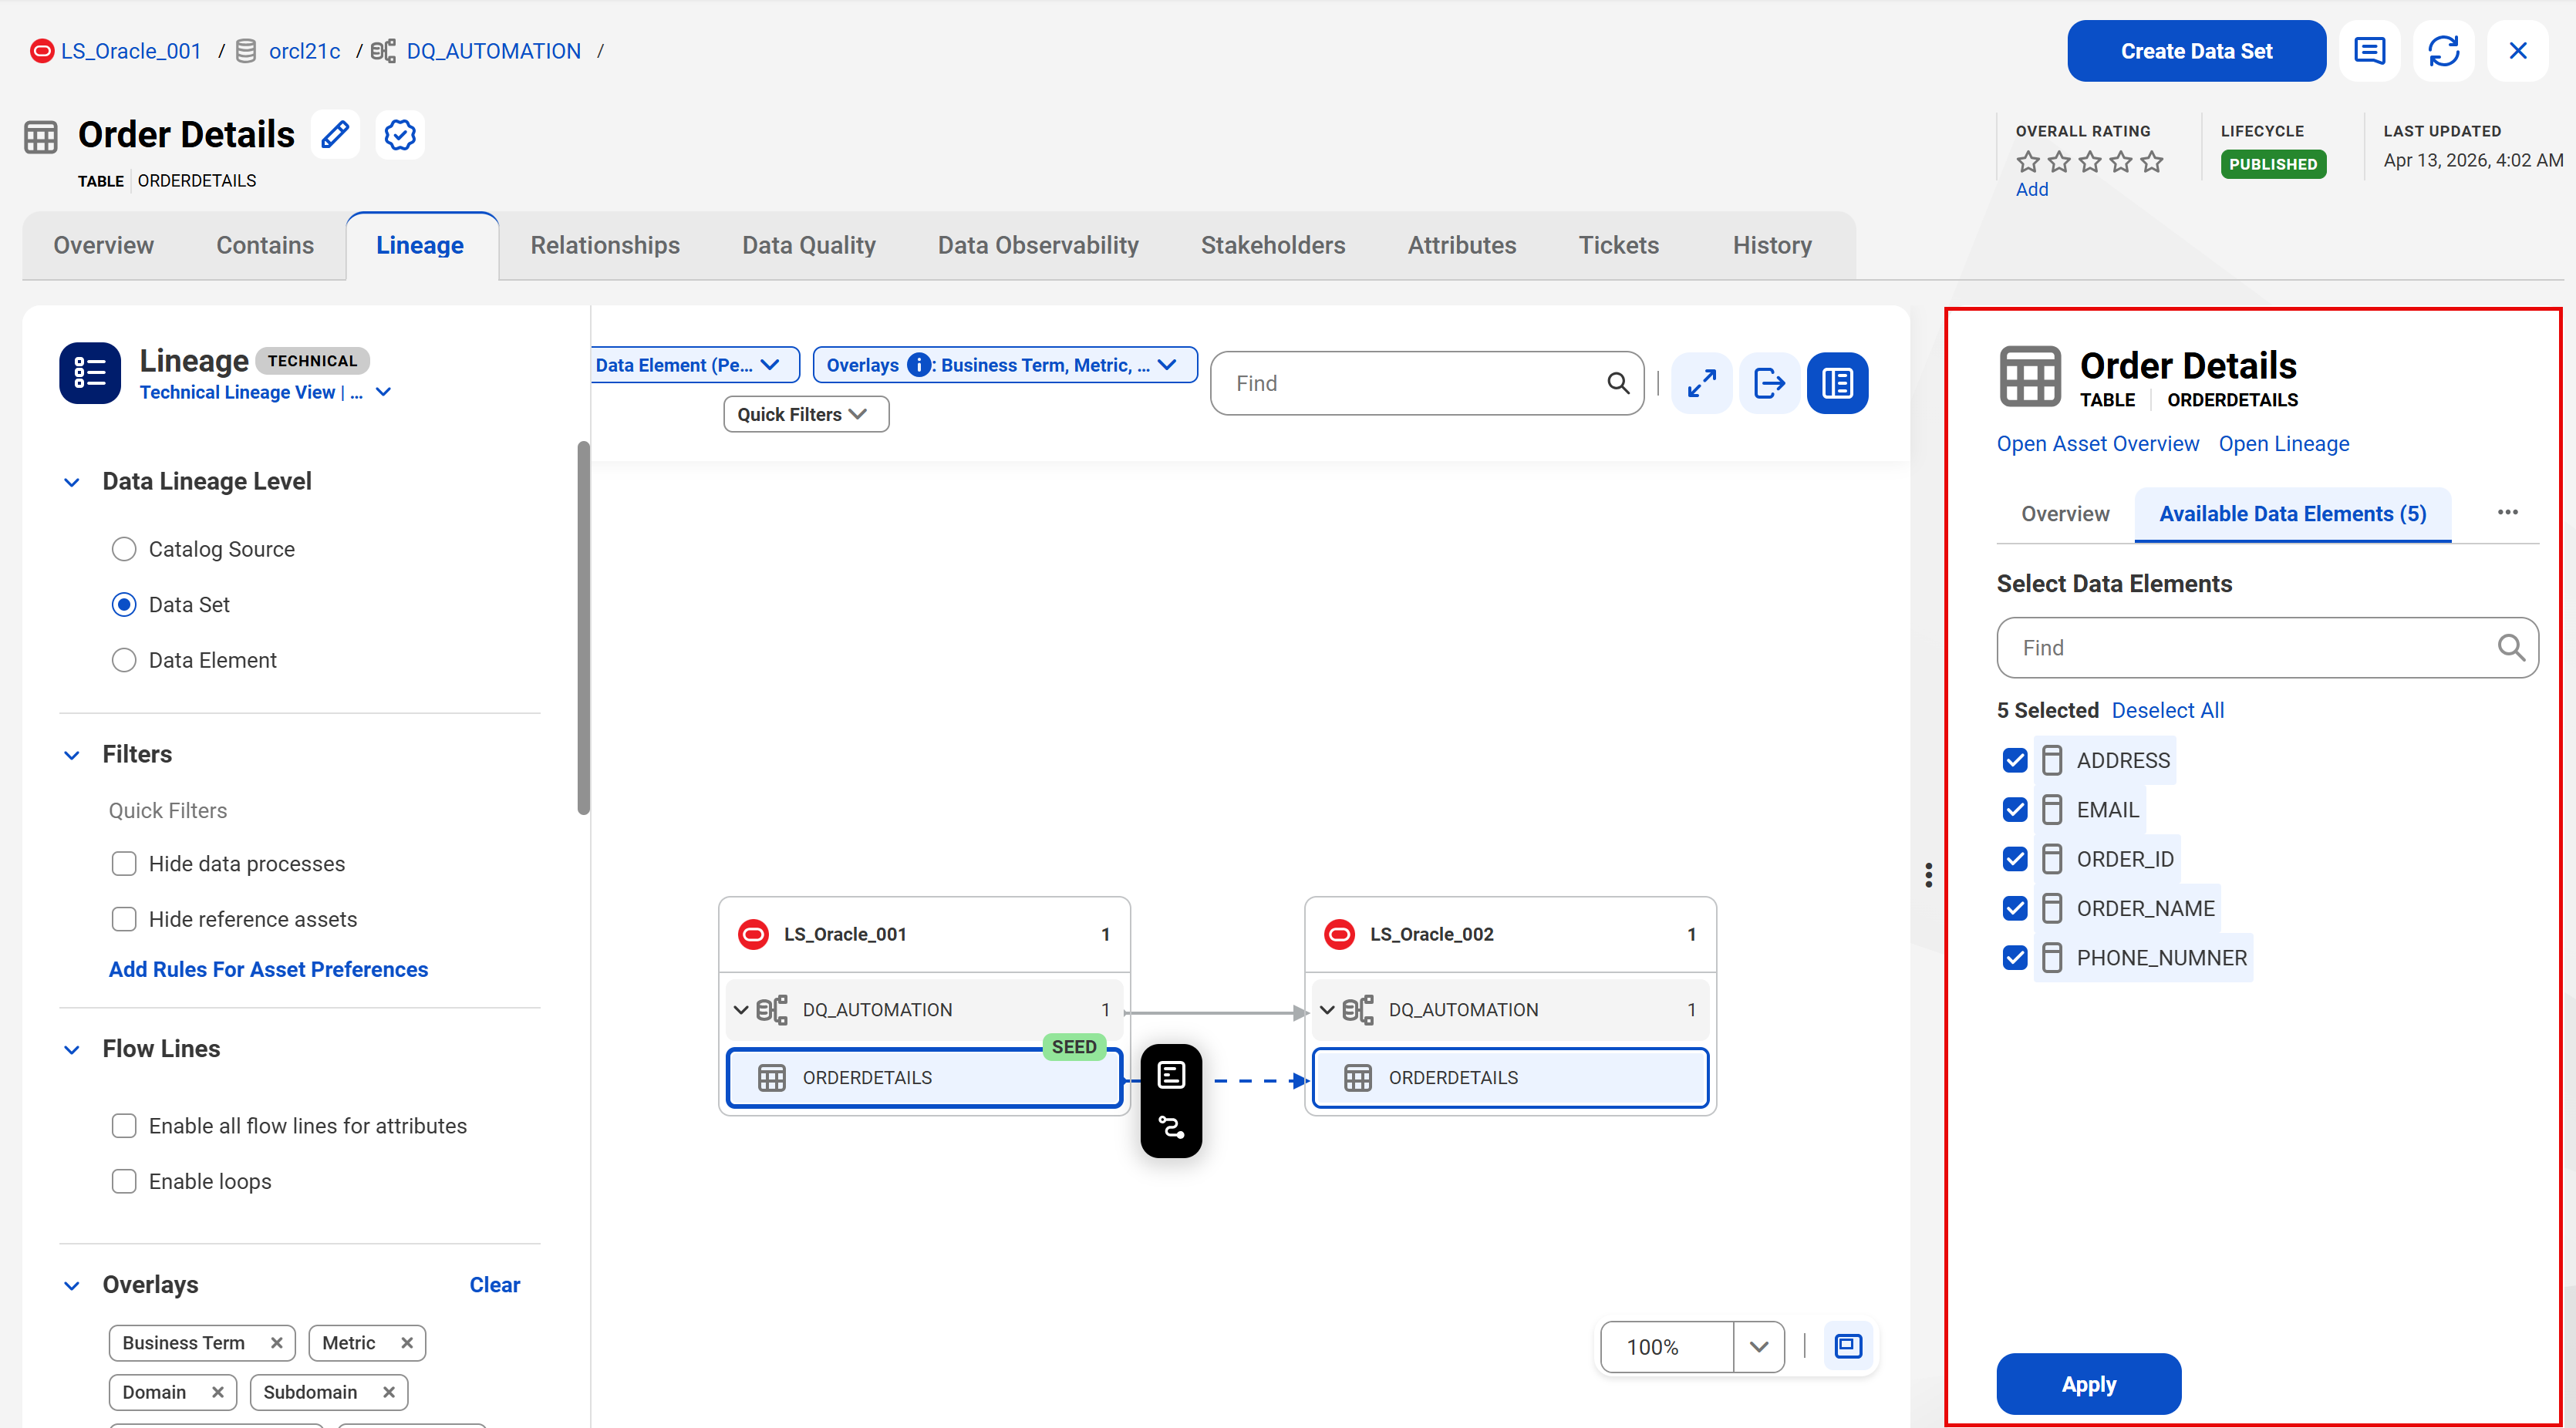This screenshot has width=2576, height=1428.
Task: Toggle the side details panel icon
Action: (x=1837, y=383)
